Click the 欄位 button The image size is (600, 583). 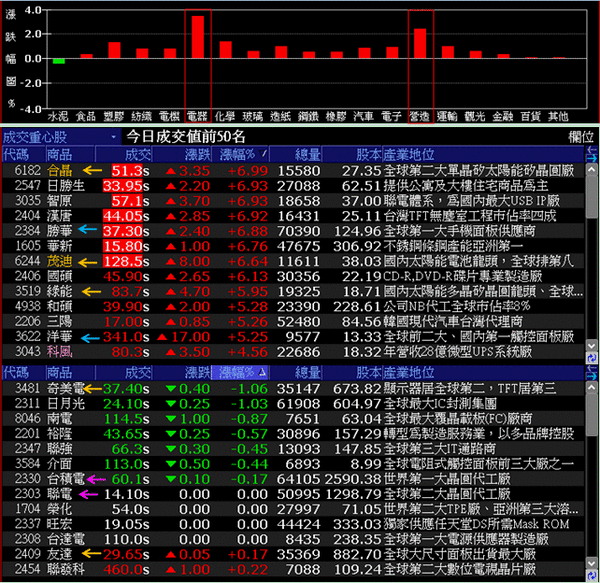(x=580, y=137)
